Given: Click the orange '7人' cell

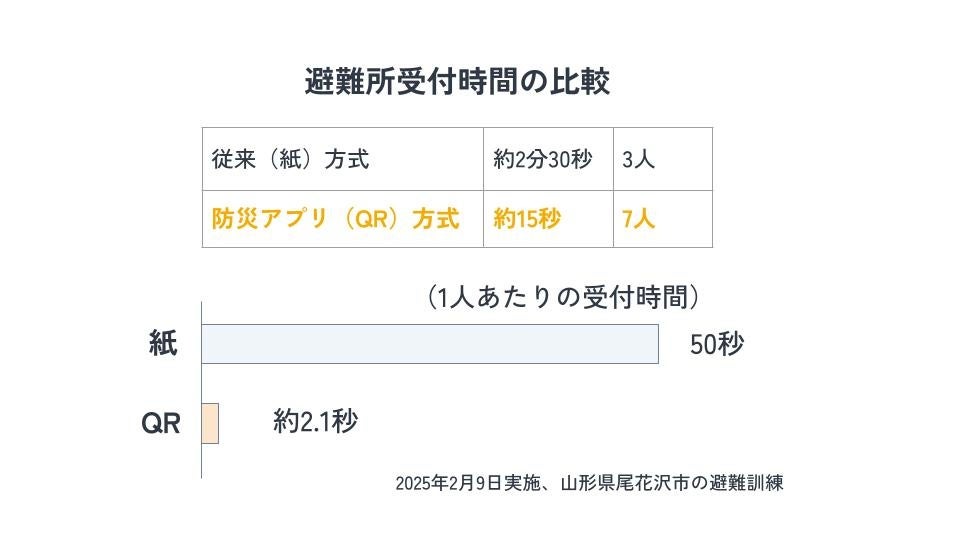Looking at the screenshot, I should point(638,219).
